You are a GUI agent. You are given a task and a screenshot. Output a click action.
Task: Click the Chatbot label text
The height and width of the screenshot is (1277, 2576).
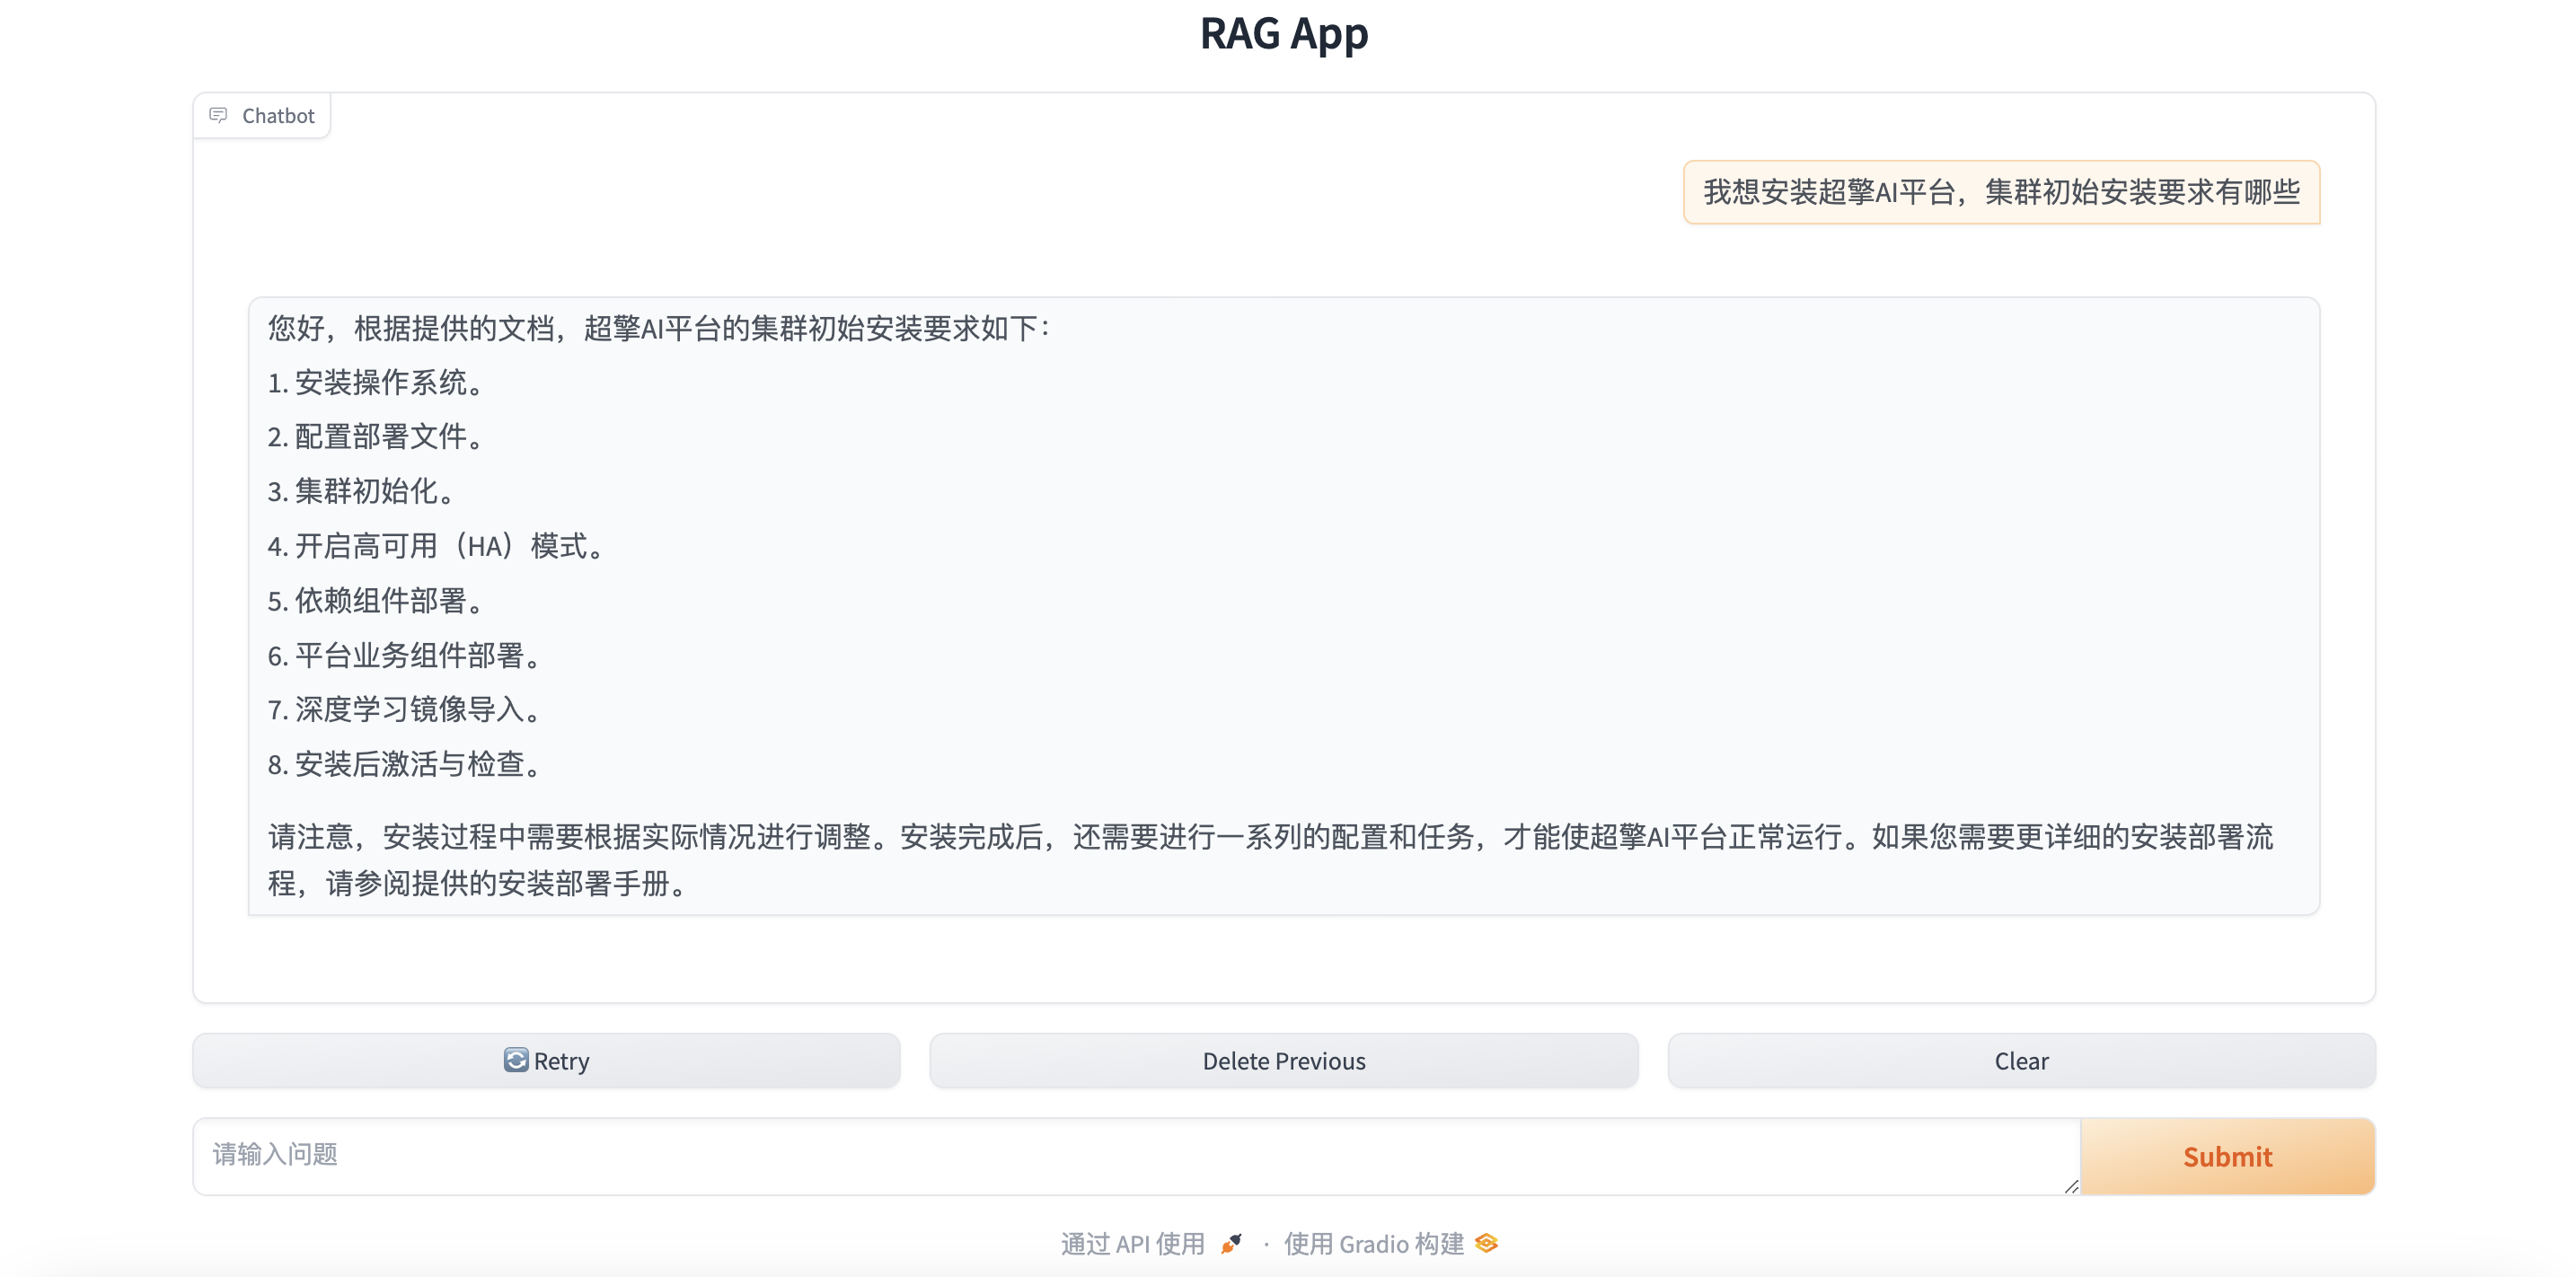278,115
